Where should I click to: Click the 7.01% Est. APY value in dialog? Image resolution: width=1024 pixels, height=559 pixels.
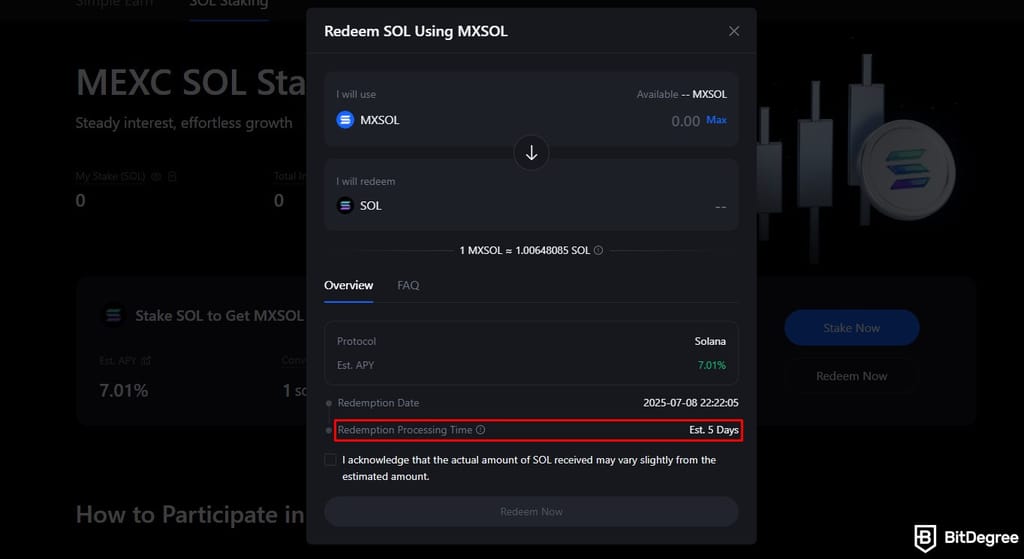pos(712,366)
